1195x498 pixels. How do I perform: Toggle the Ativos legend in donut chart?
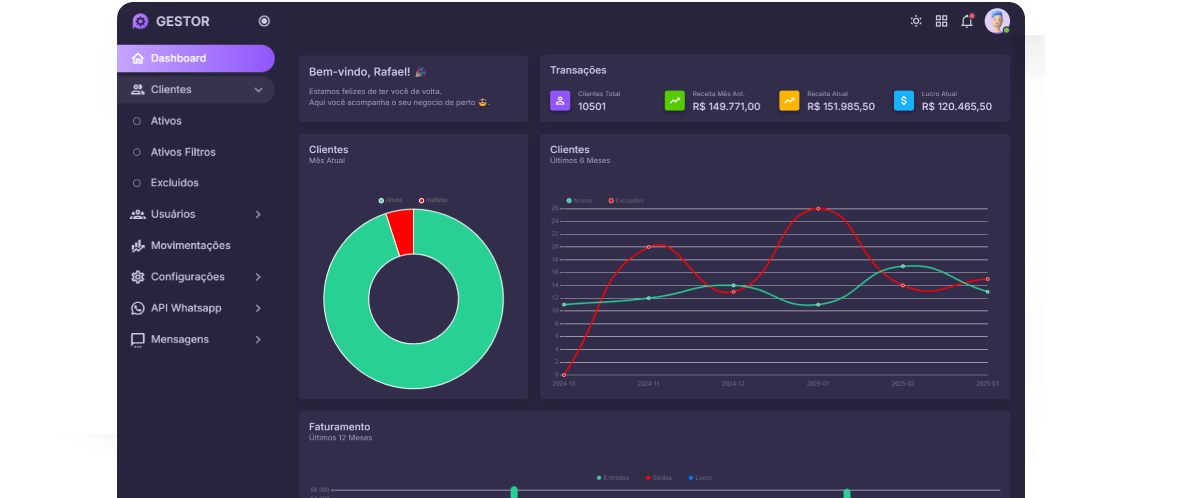click(x=390, y=200)
